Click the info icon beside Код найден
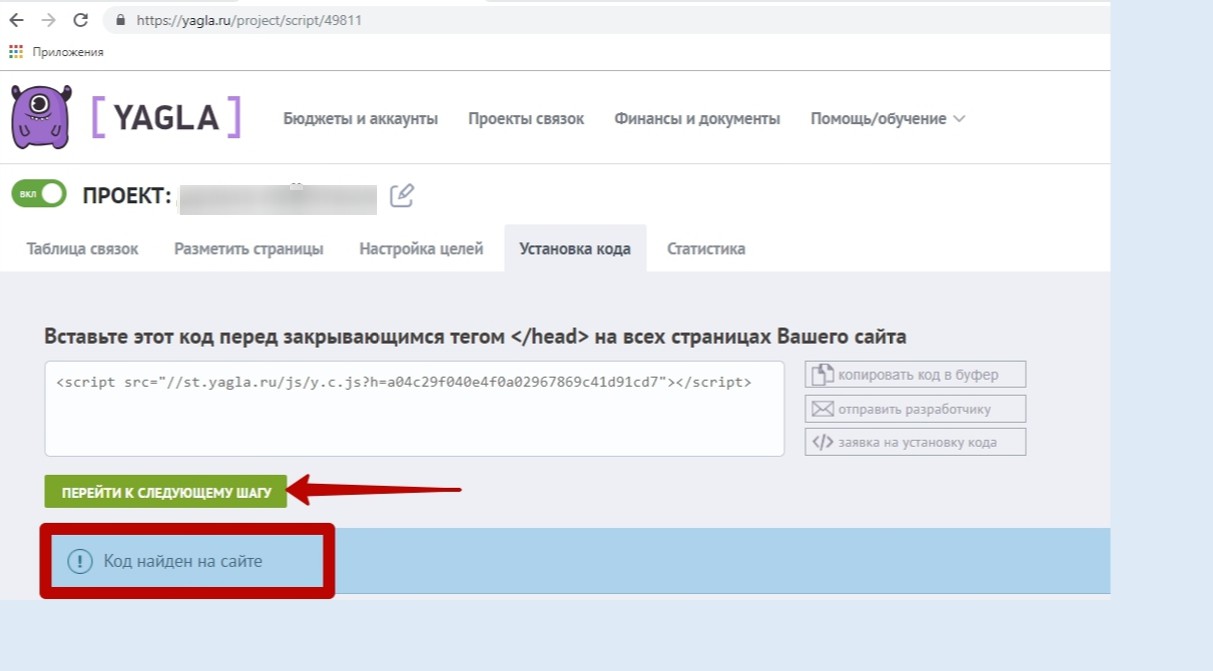1213x671 pixels. pos(79,562)
